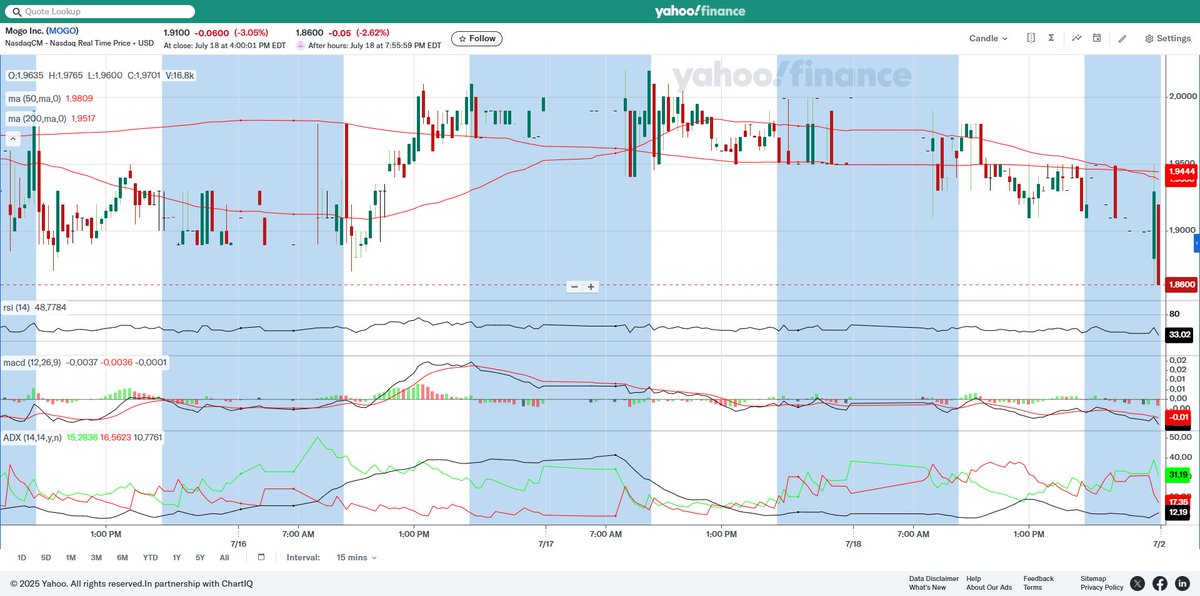This screenshot has height=596, width=1200.
Task: Click the red 1.9444 price tag
Action: pyautogui.click(x=1183, y=171)
